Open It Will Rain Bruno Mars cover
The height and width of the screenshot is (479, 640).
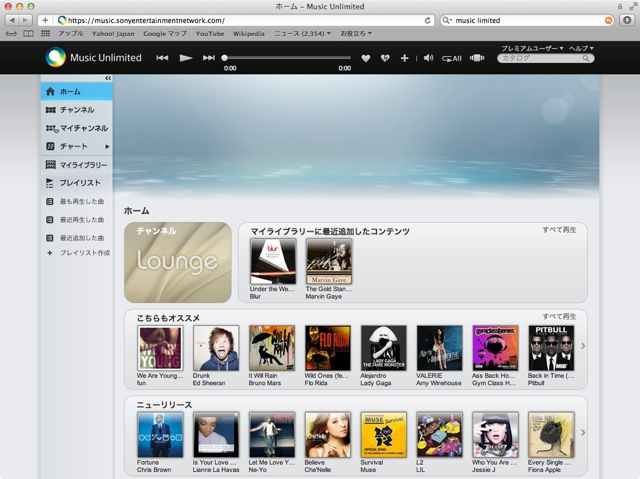coord(272,348)
